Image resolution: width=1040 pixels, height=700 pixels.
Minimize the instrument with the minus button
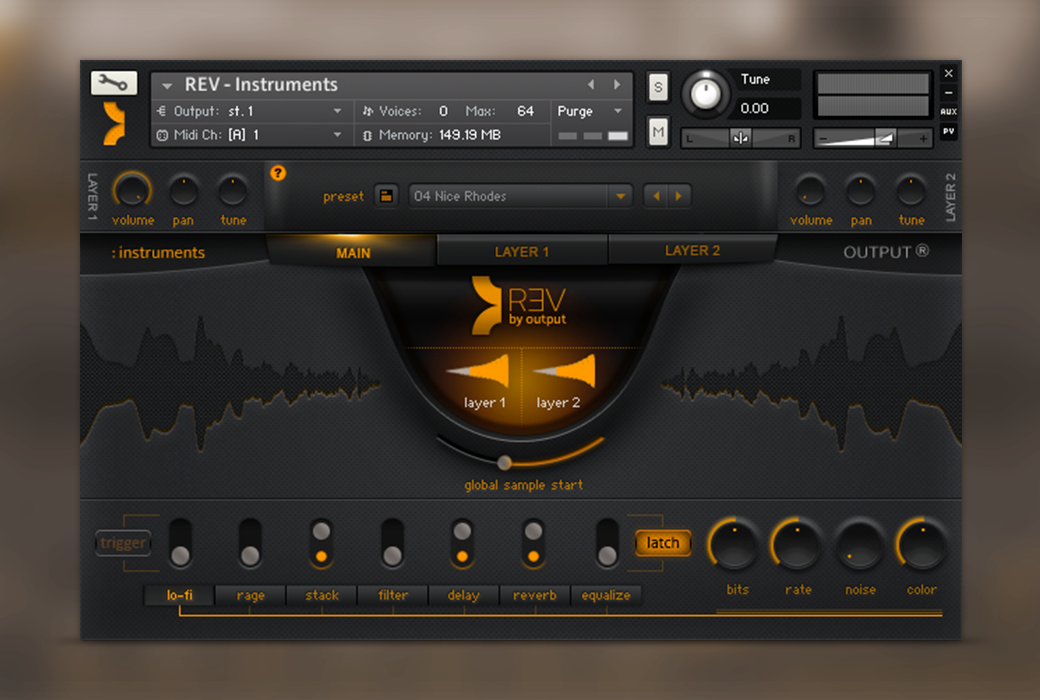click(x=948, y=92)
